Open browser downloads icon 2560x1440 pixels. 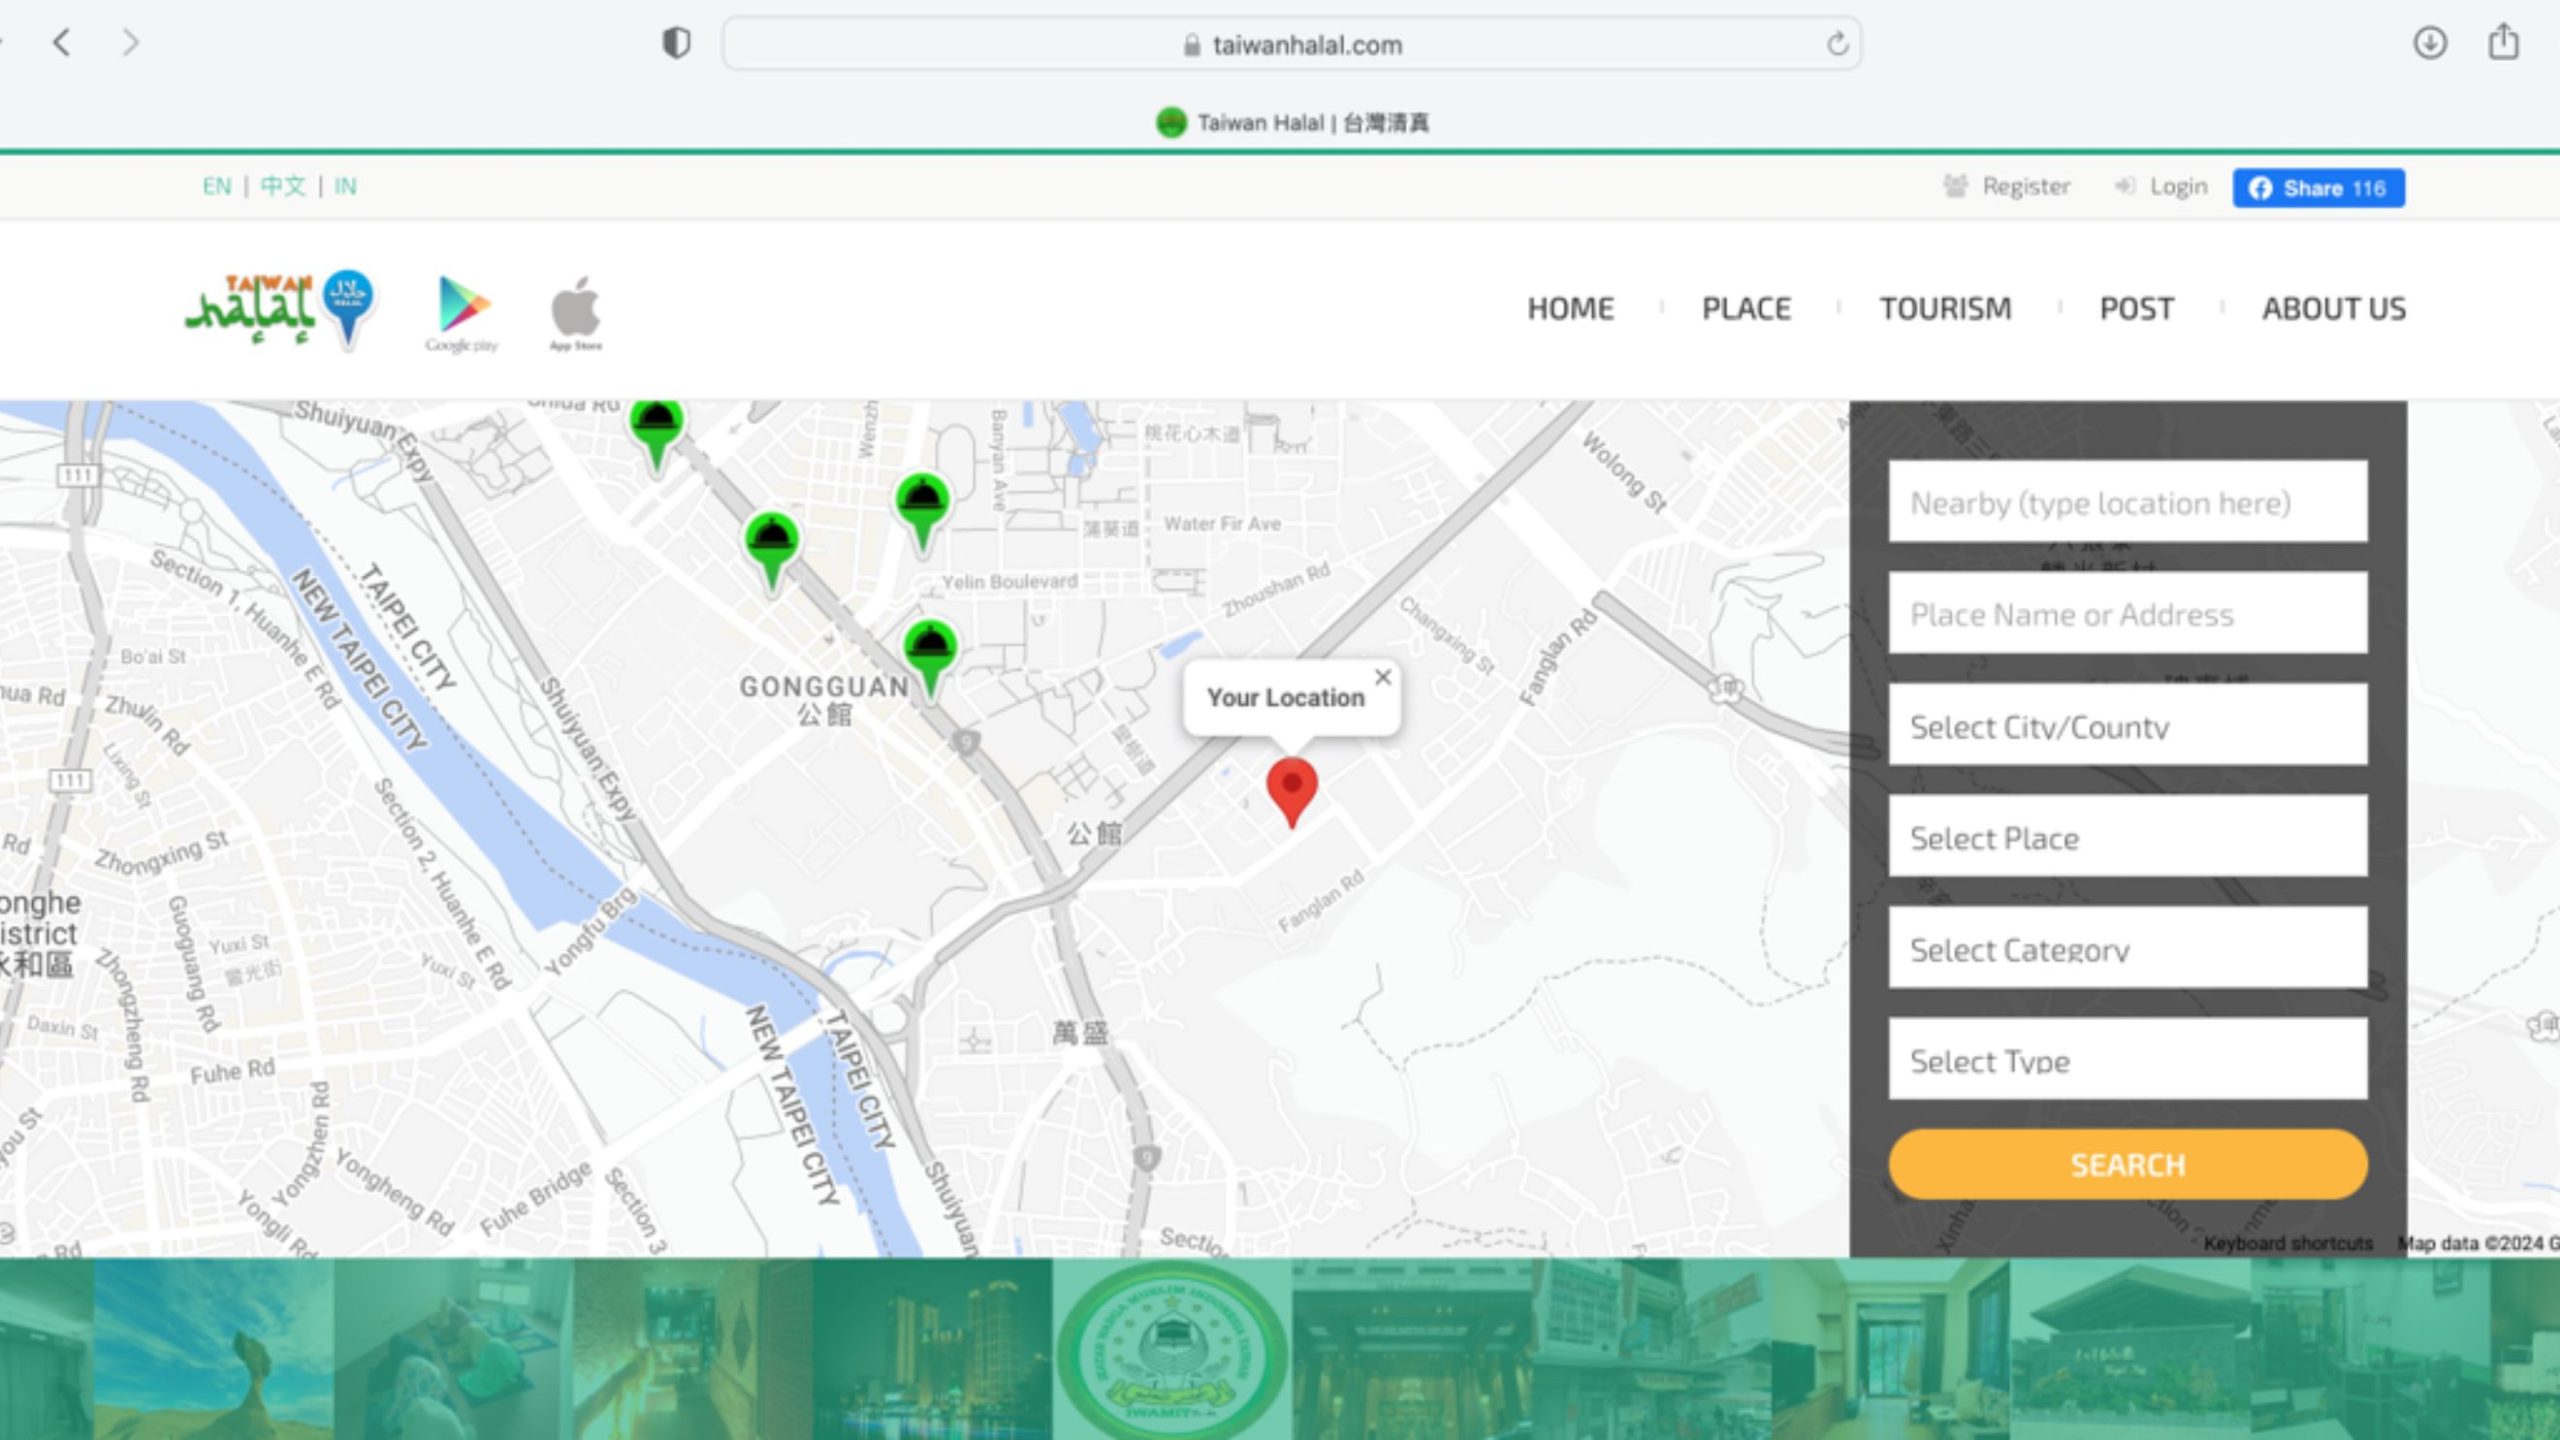(2430, 43)
